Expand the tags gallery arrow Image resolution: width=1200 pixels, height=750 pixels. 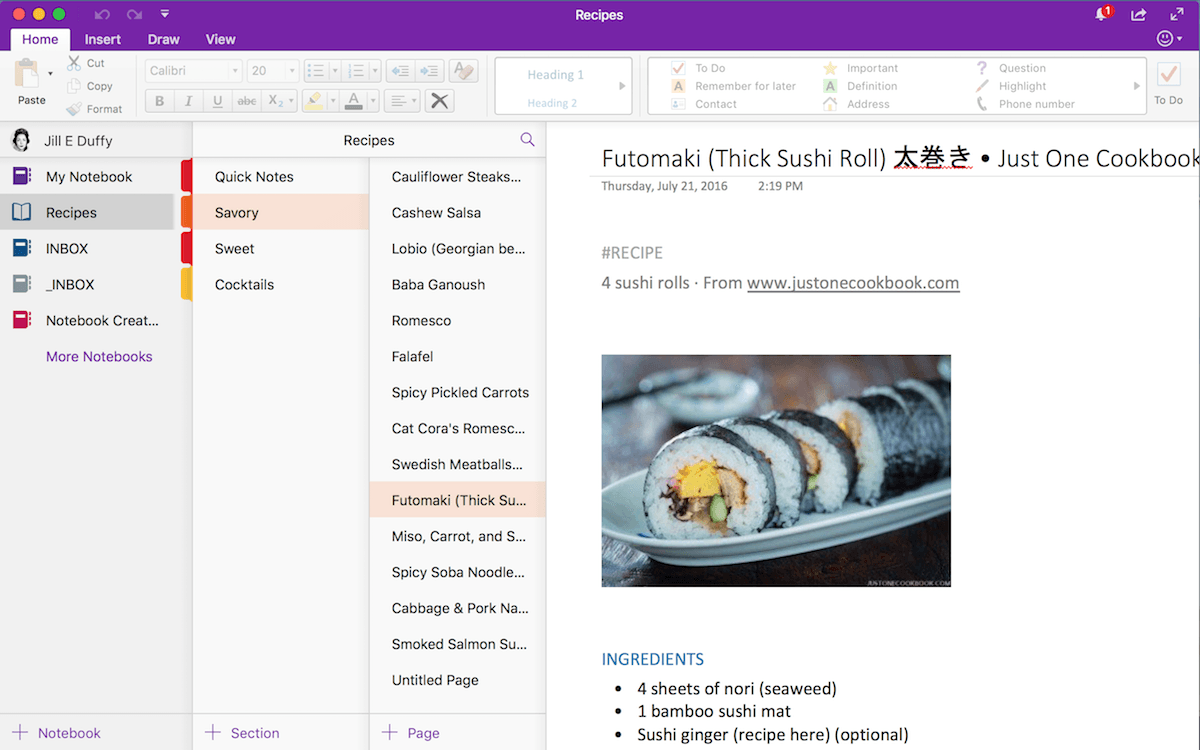pyautogui.click(x=1136, y=86)
